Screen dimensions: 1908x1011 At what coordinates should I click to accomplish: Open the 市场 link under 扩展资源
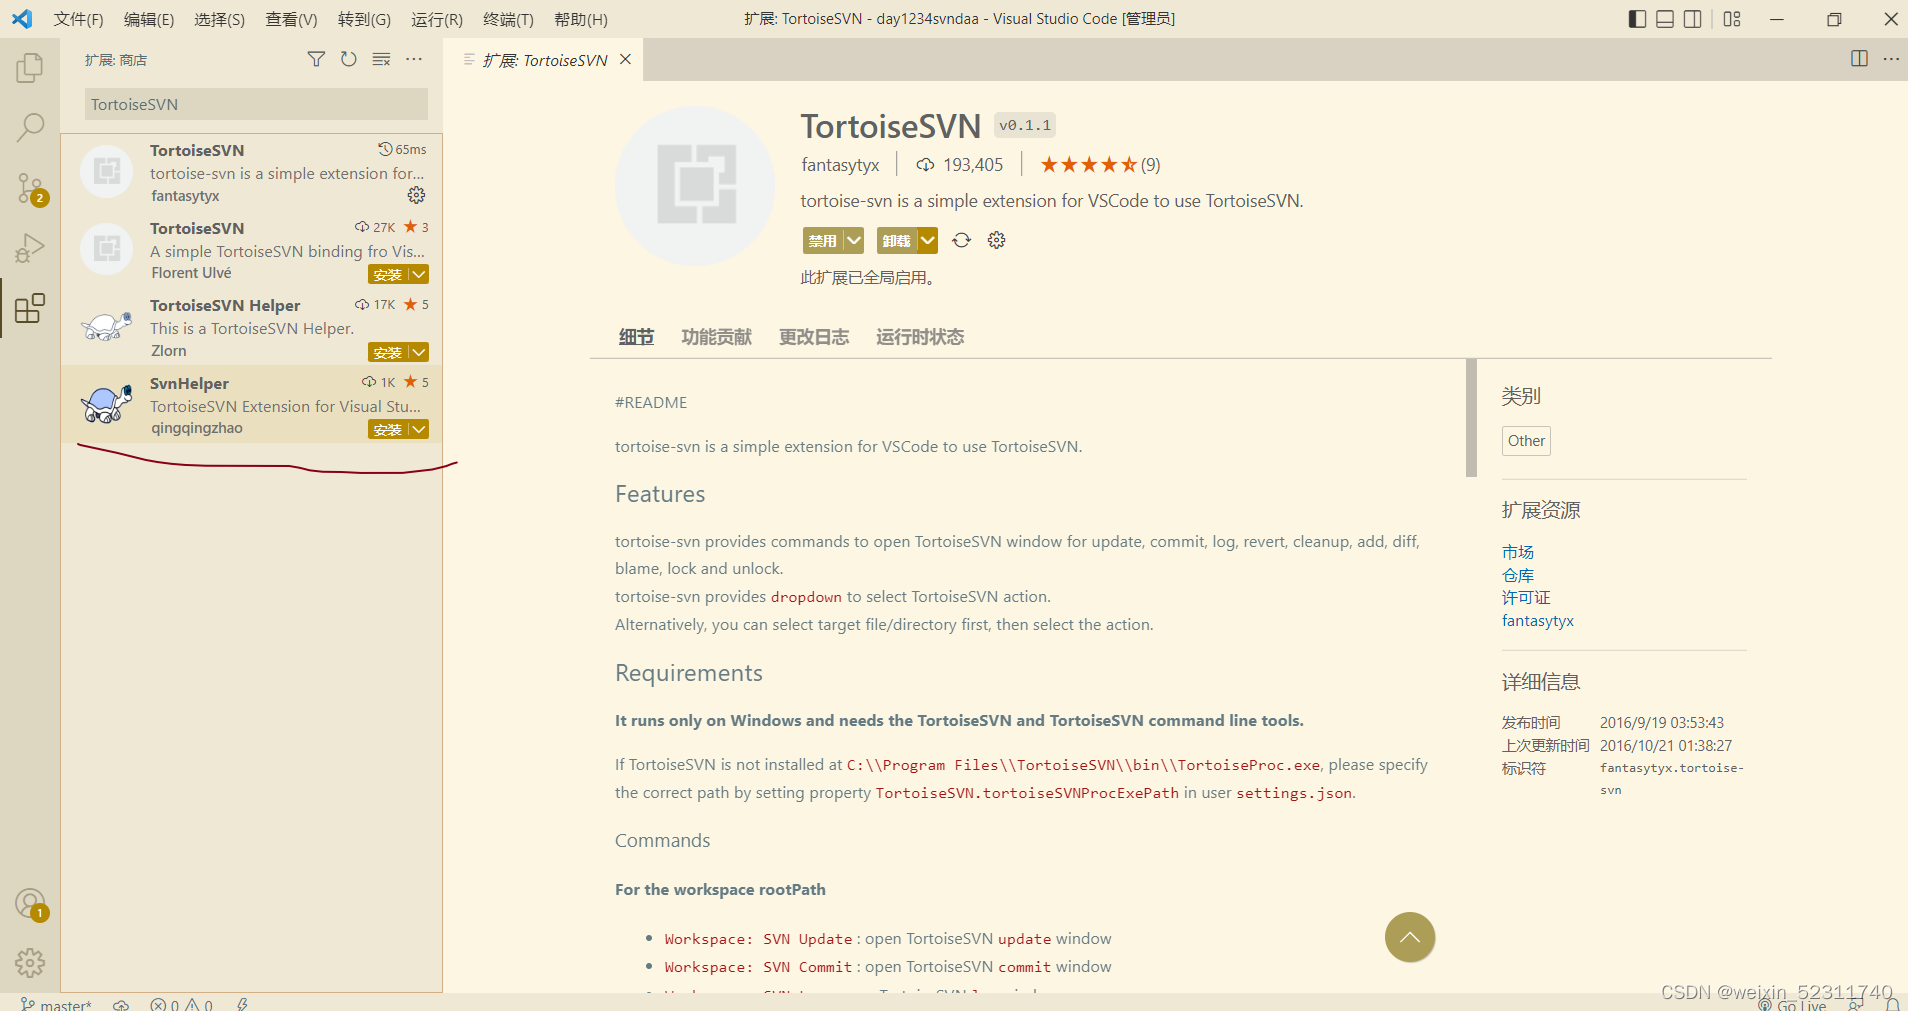pos(1518,552)
